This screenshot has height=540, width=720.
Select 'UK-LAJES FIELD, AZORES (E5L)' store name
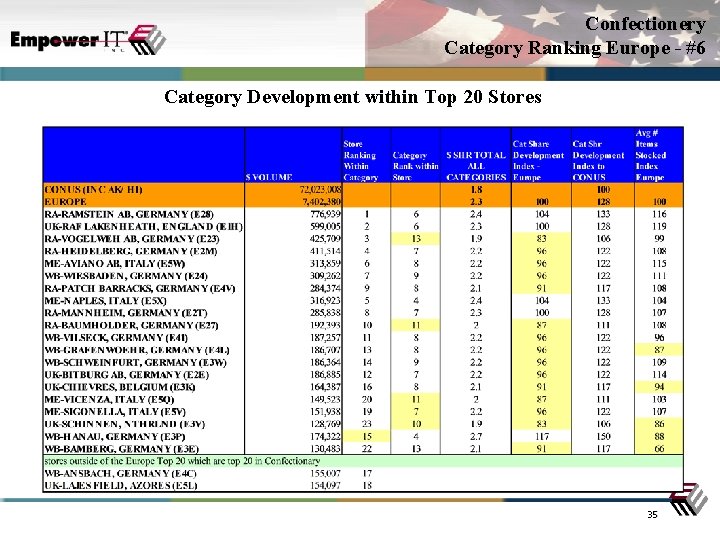click(x=121, y=486)
